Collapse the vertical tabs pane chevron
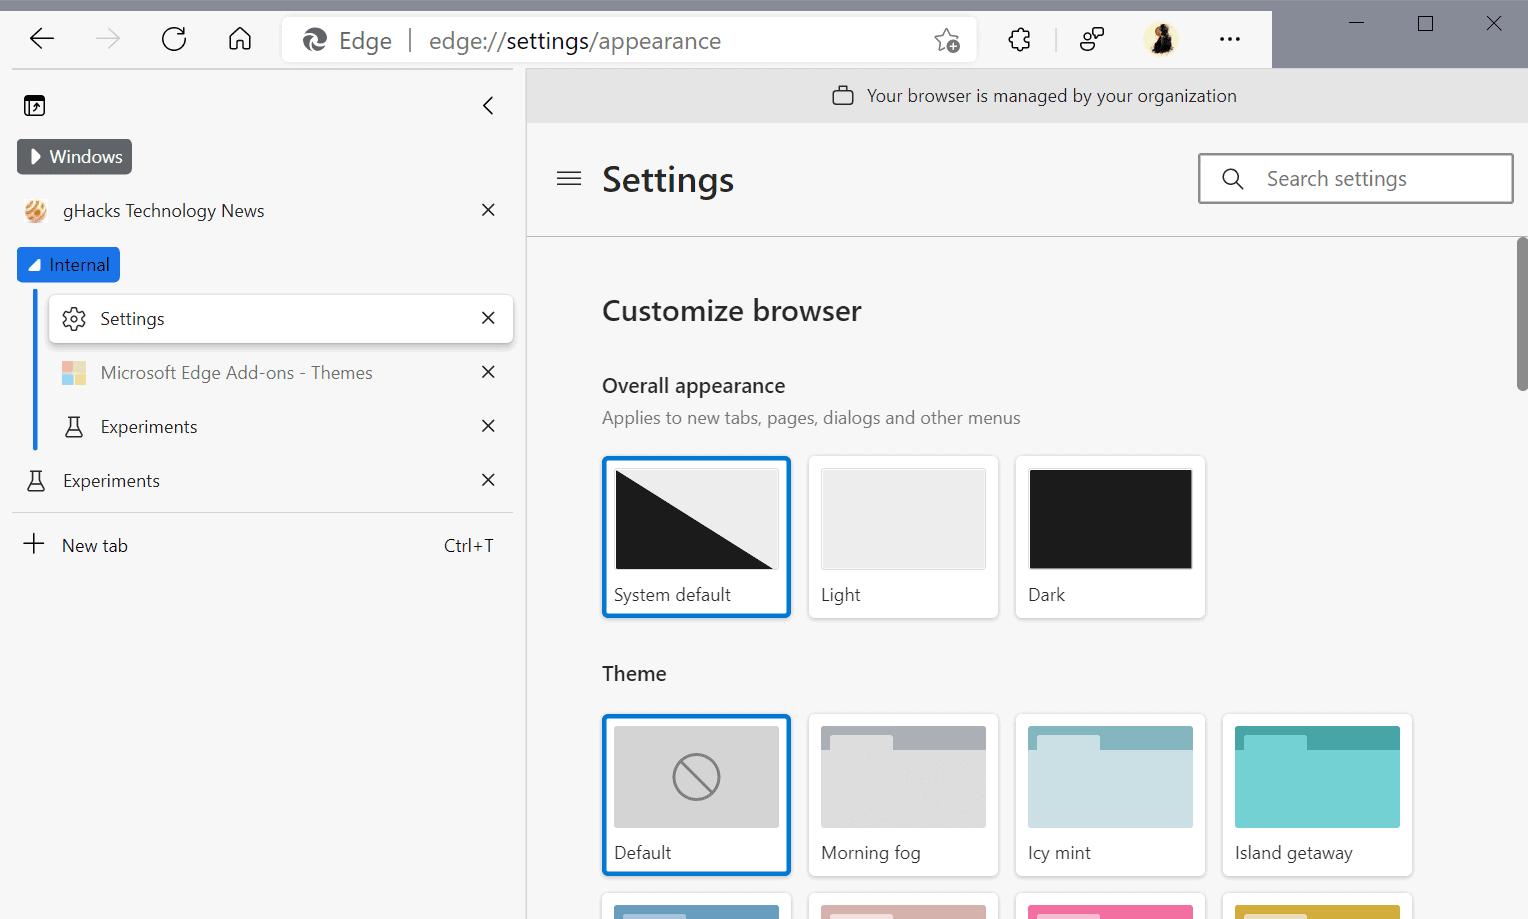Image resolution: width=1528 pixels, height=919 pixels. coord(488,105)
